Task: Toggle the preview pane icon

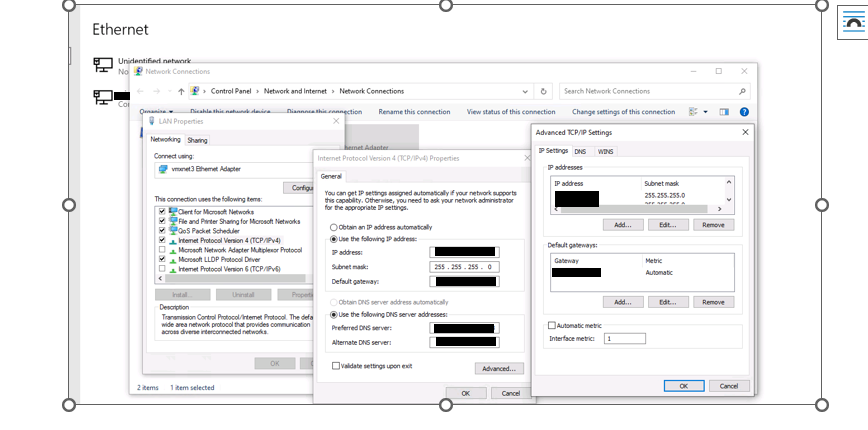Action: (725, 112)
